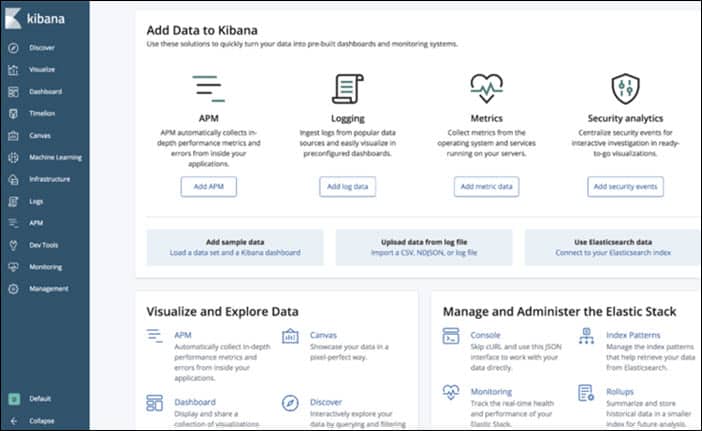Select Visualize label in sidebar menu
The image size is (702, 431).
(x=42, y=69)
